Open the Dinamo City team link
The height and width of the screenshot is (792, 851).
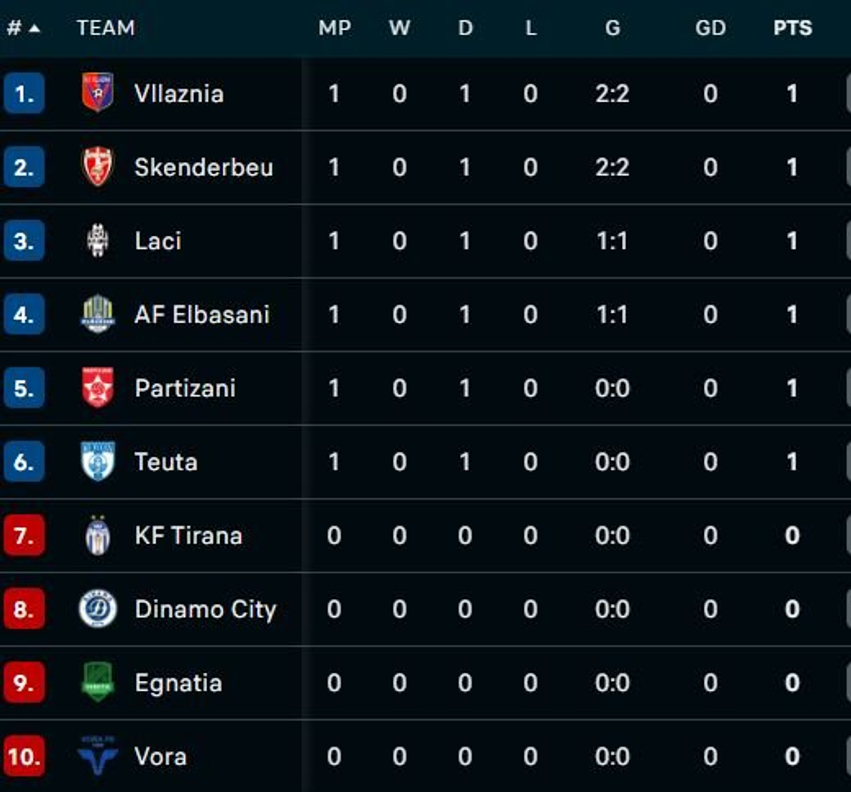tap(206, 610)
